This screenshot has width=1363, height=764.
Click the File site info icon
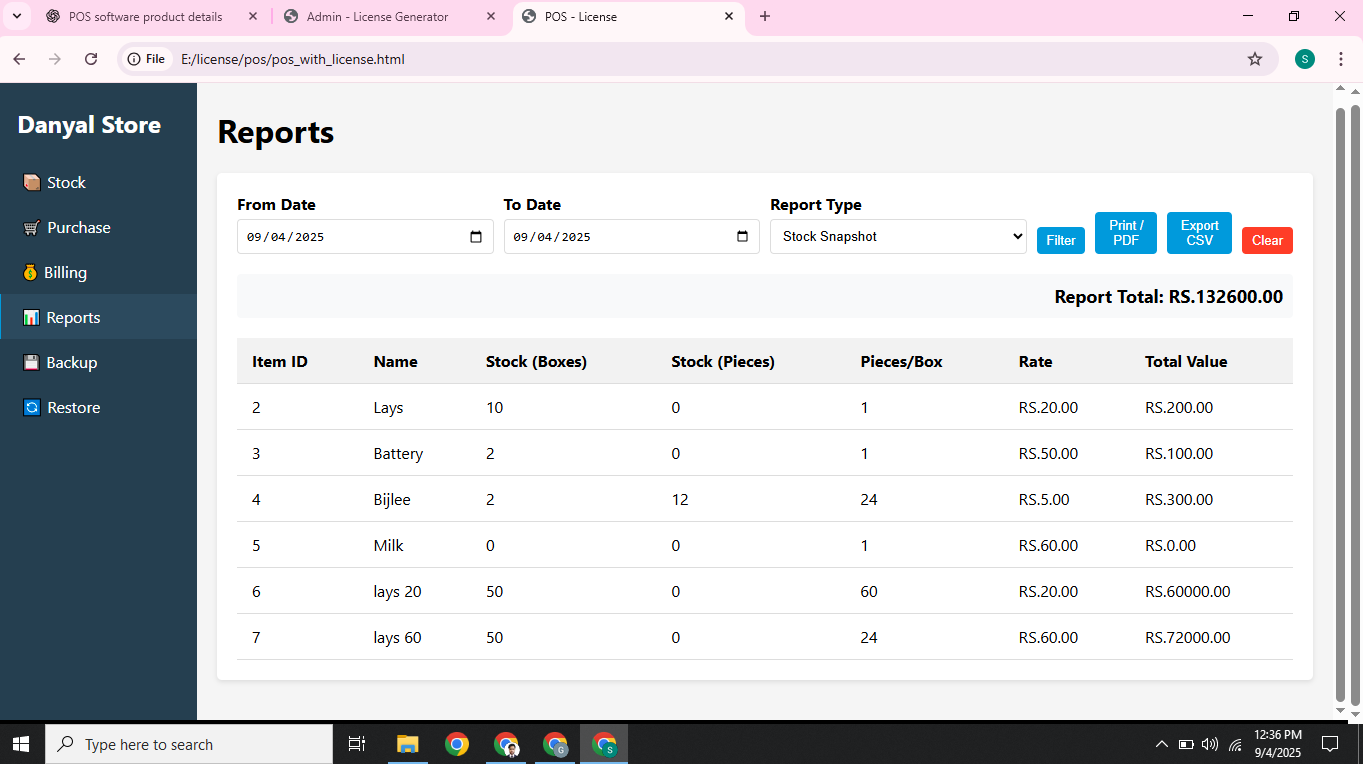(146, 59)
